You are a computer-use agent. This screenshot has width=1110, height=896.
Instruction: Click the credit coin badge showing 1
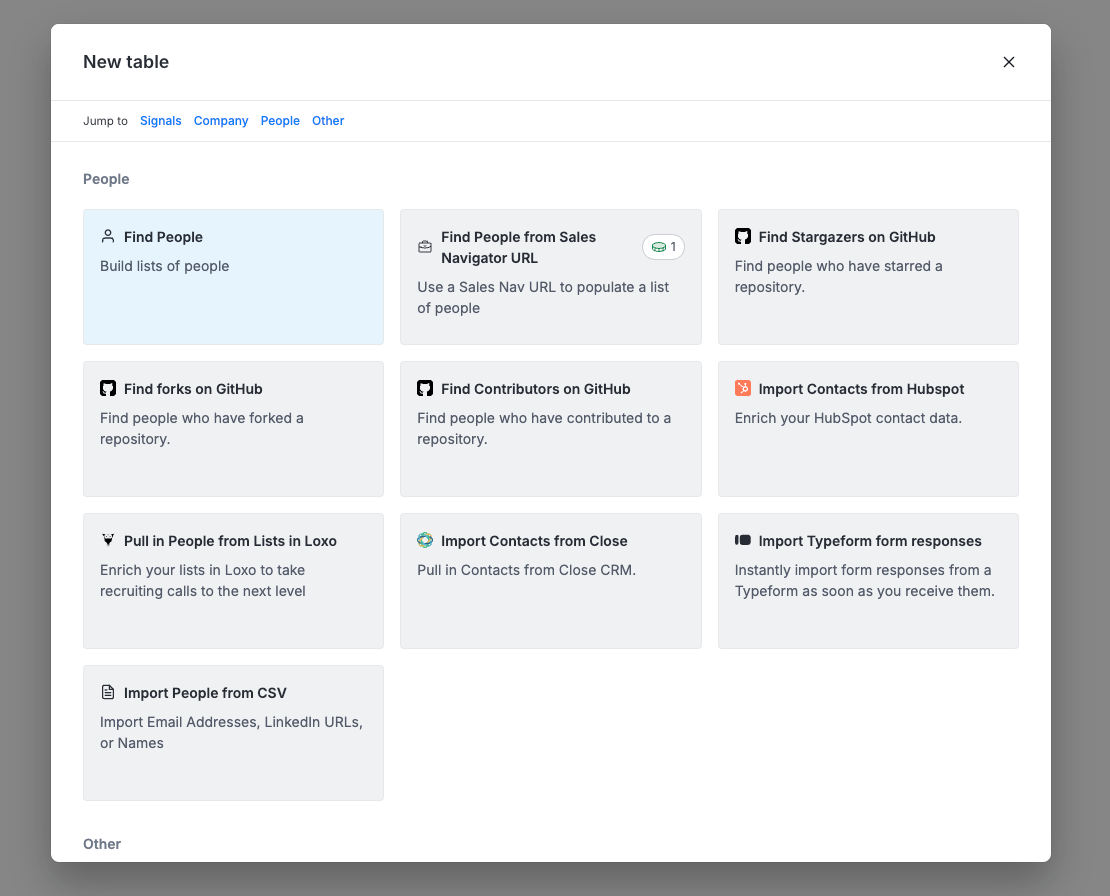[663, 247]
